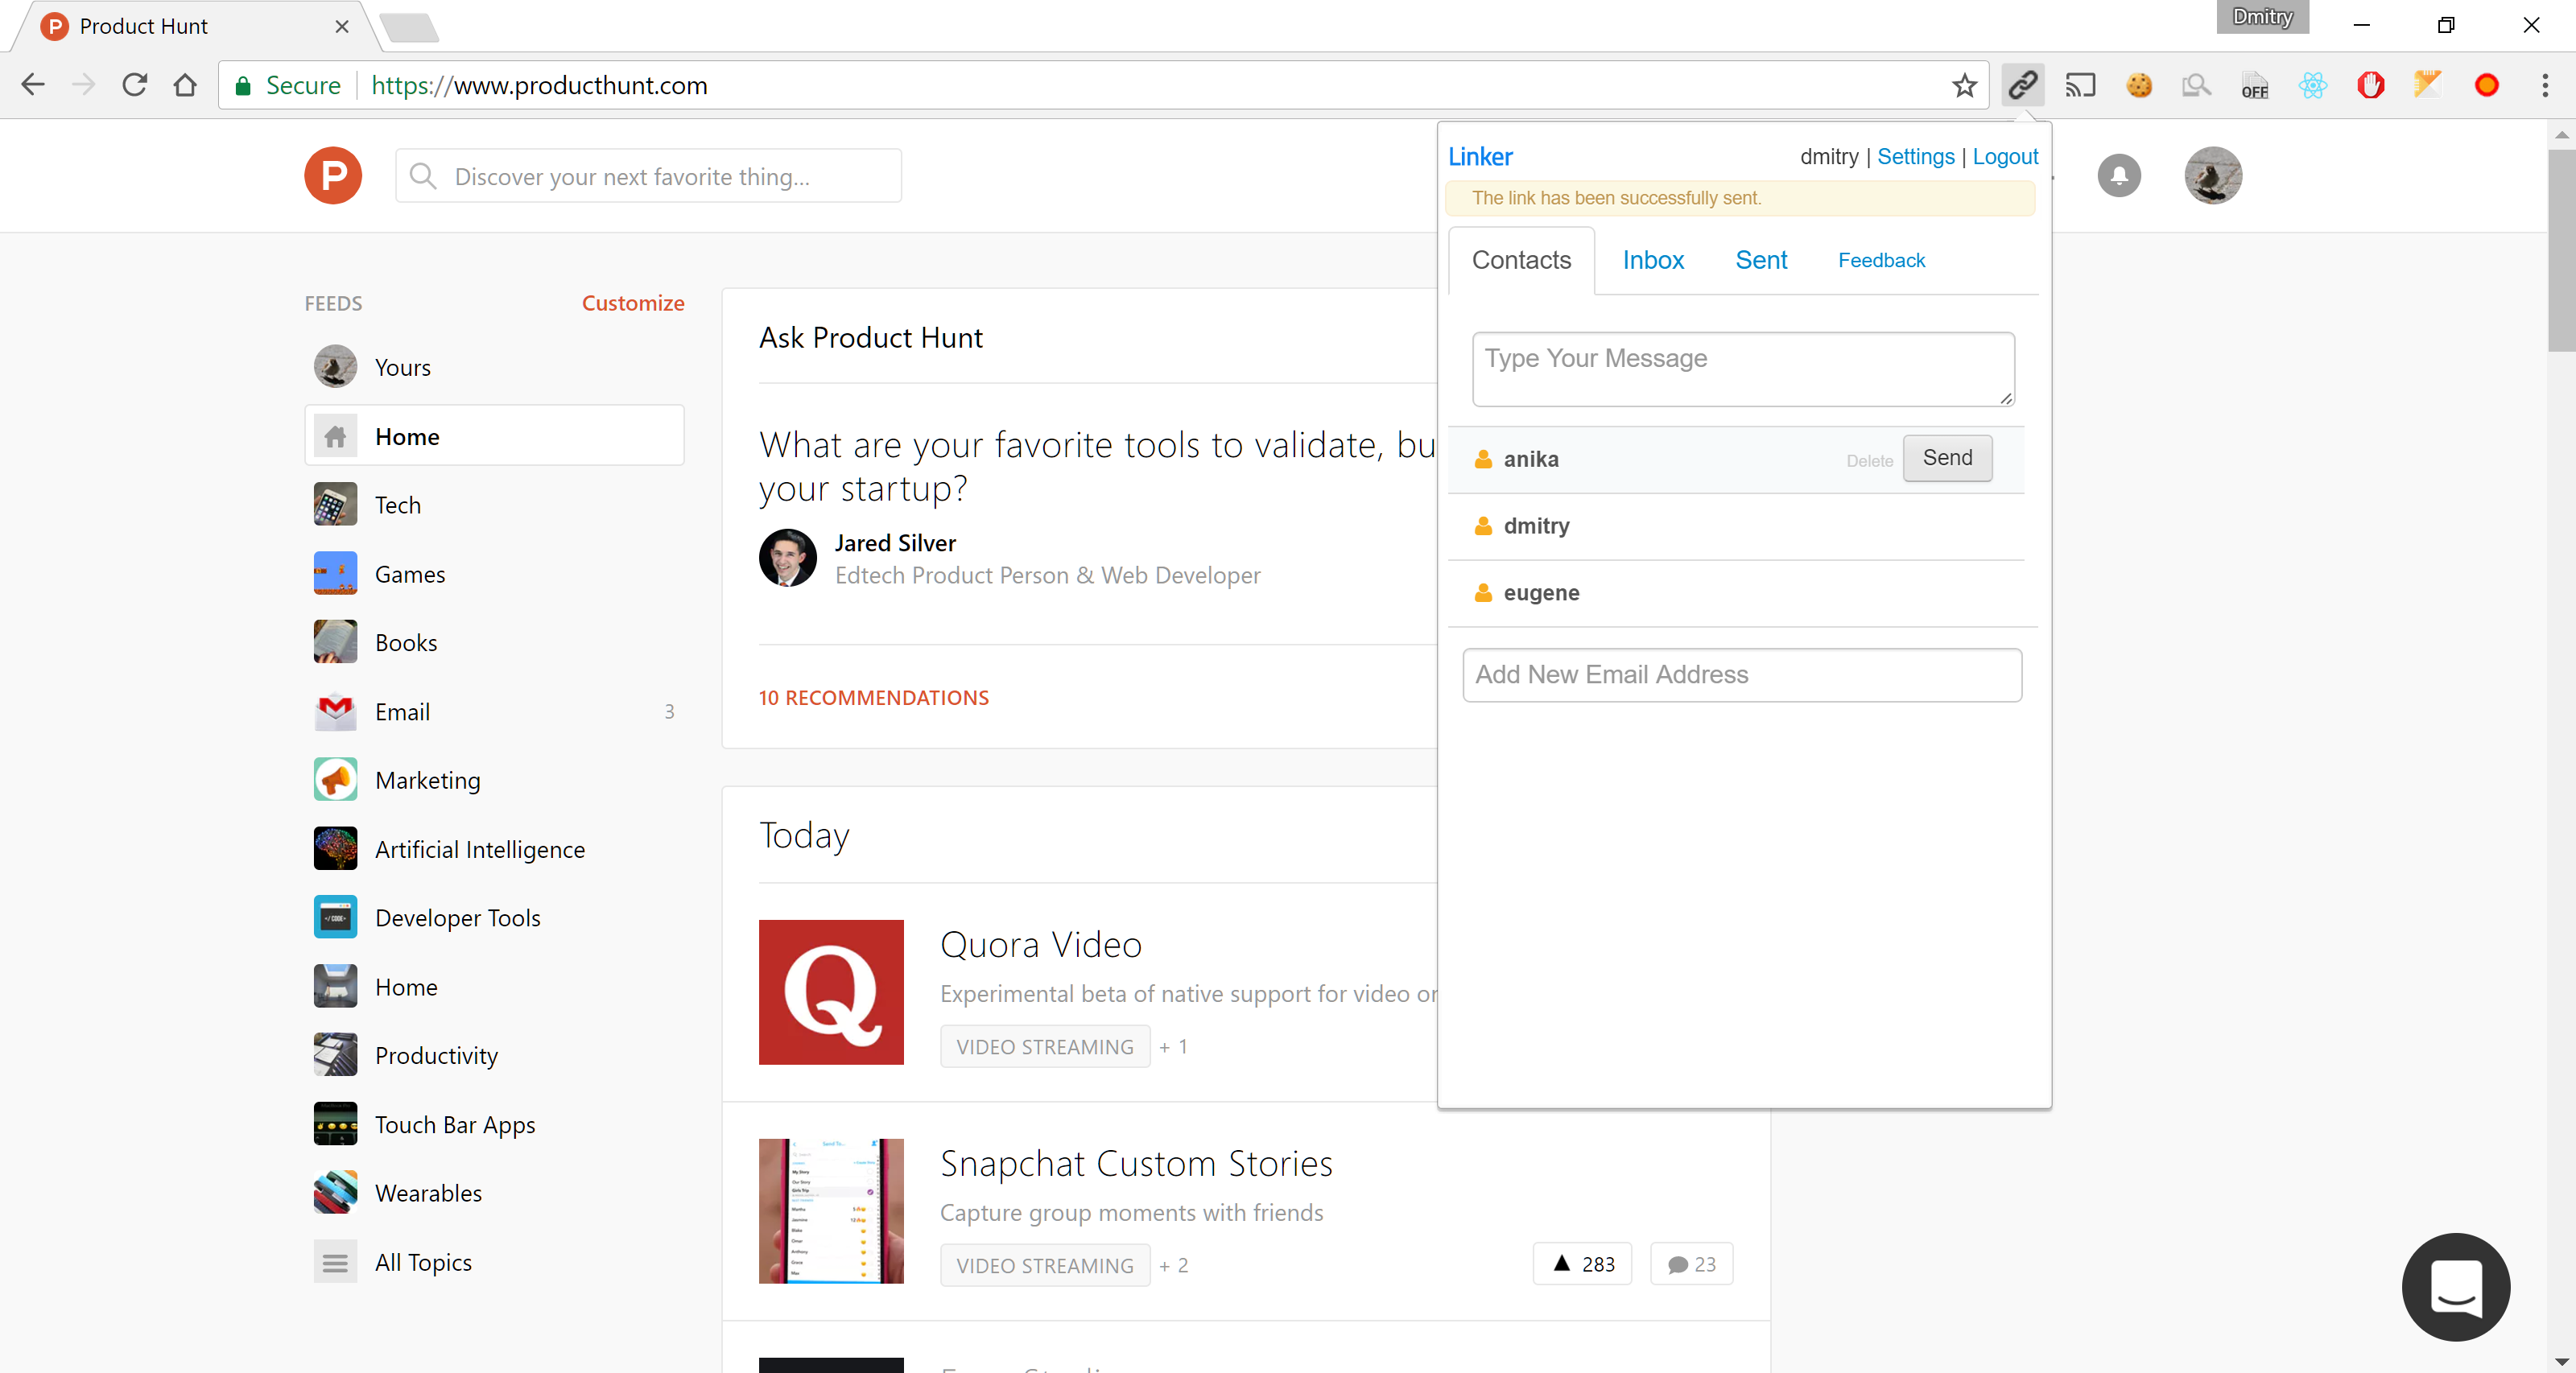Switch to the Sent tab
The image size is (2576, 1373).
point(1760,260)
